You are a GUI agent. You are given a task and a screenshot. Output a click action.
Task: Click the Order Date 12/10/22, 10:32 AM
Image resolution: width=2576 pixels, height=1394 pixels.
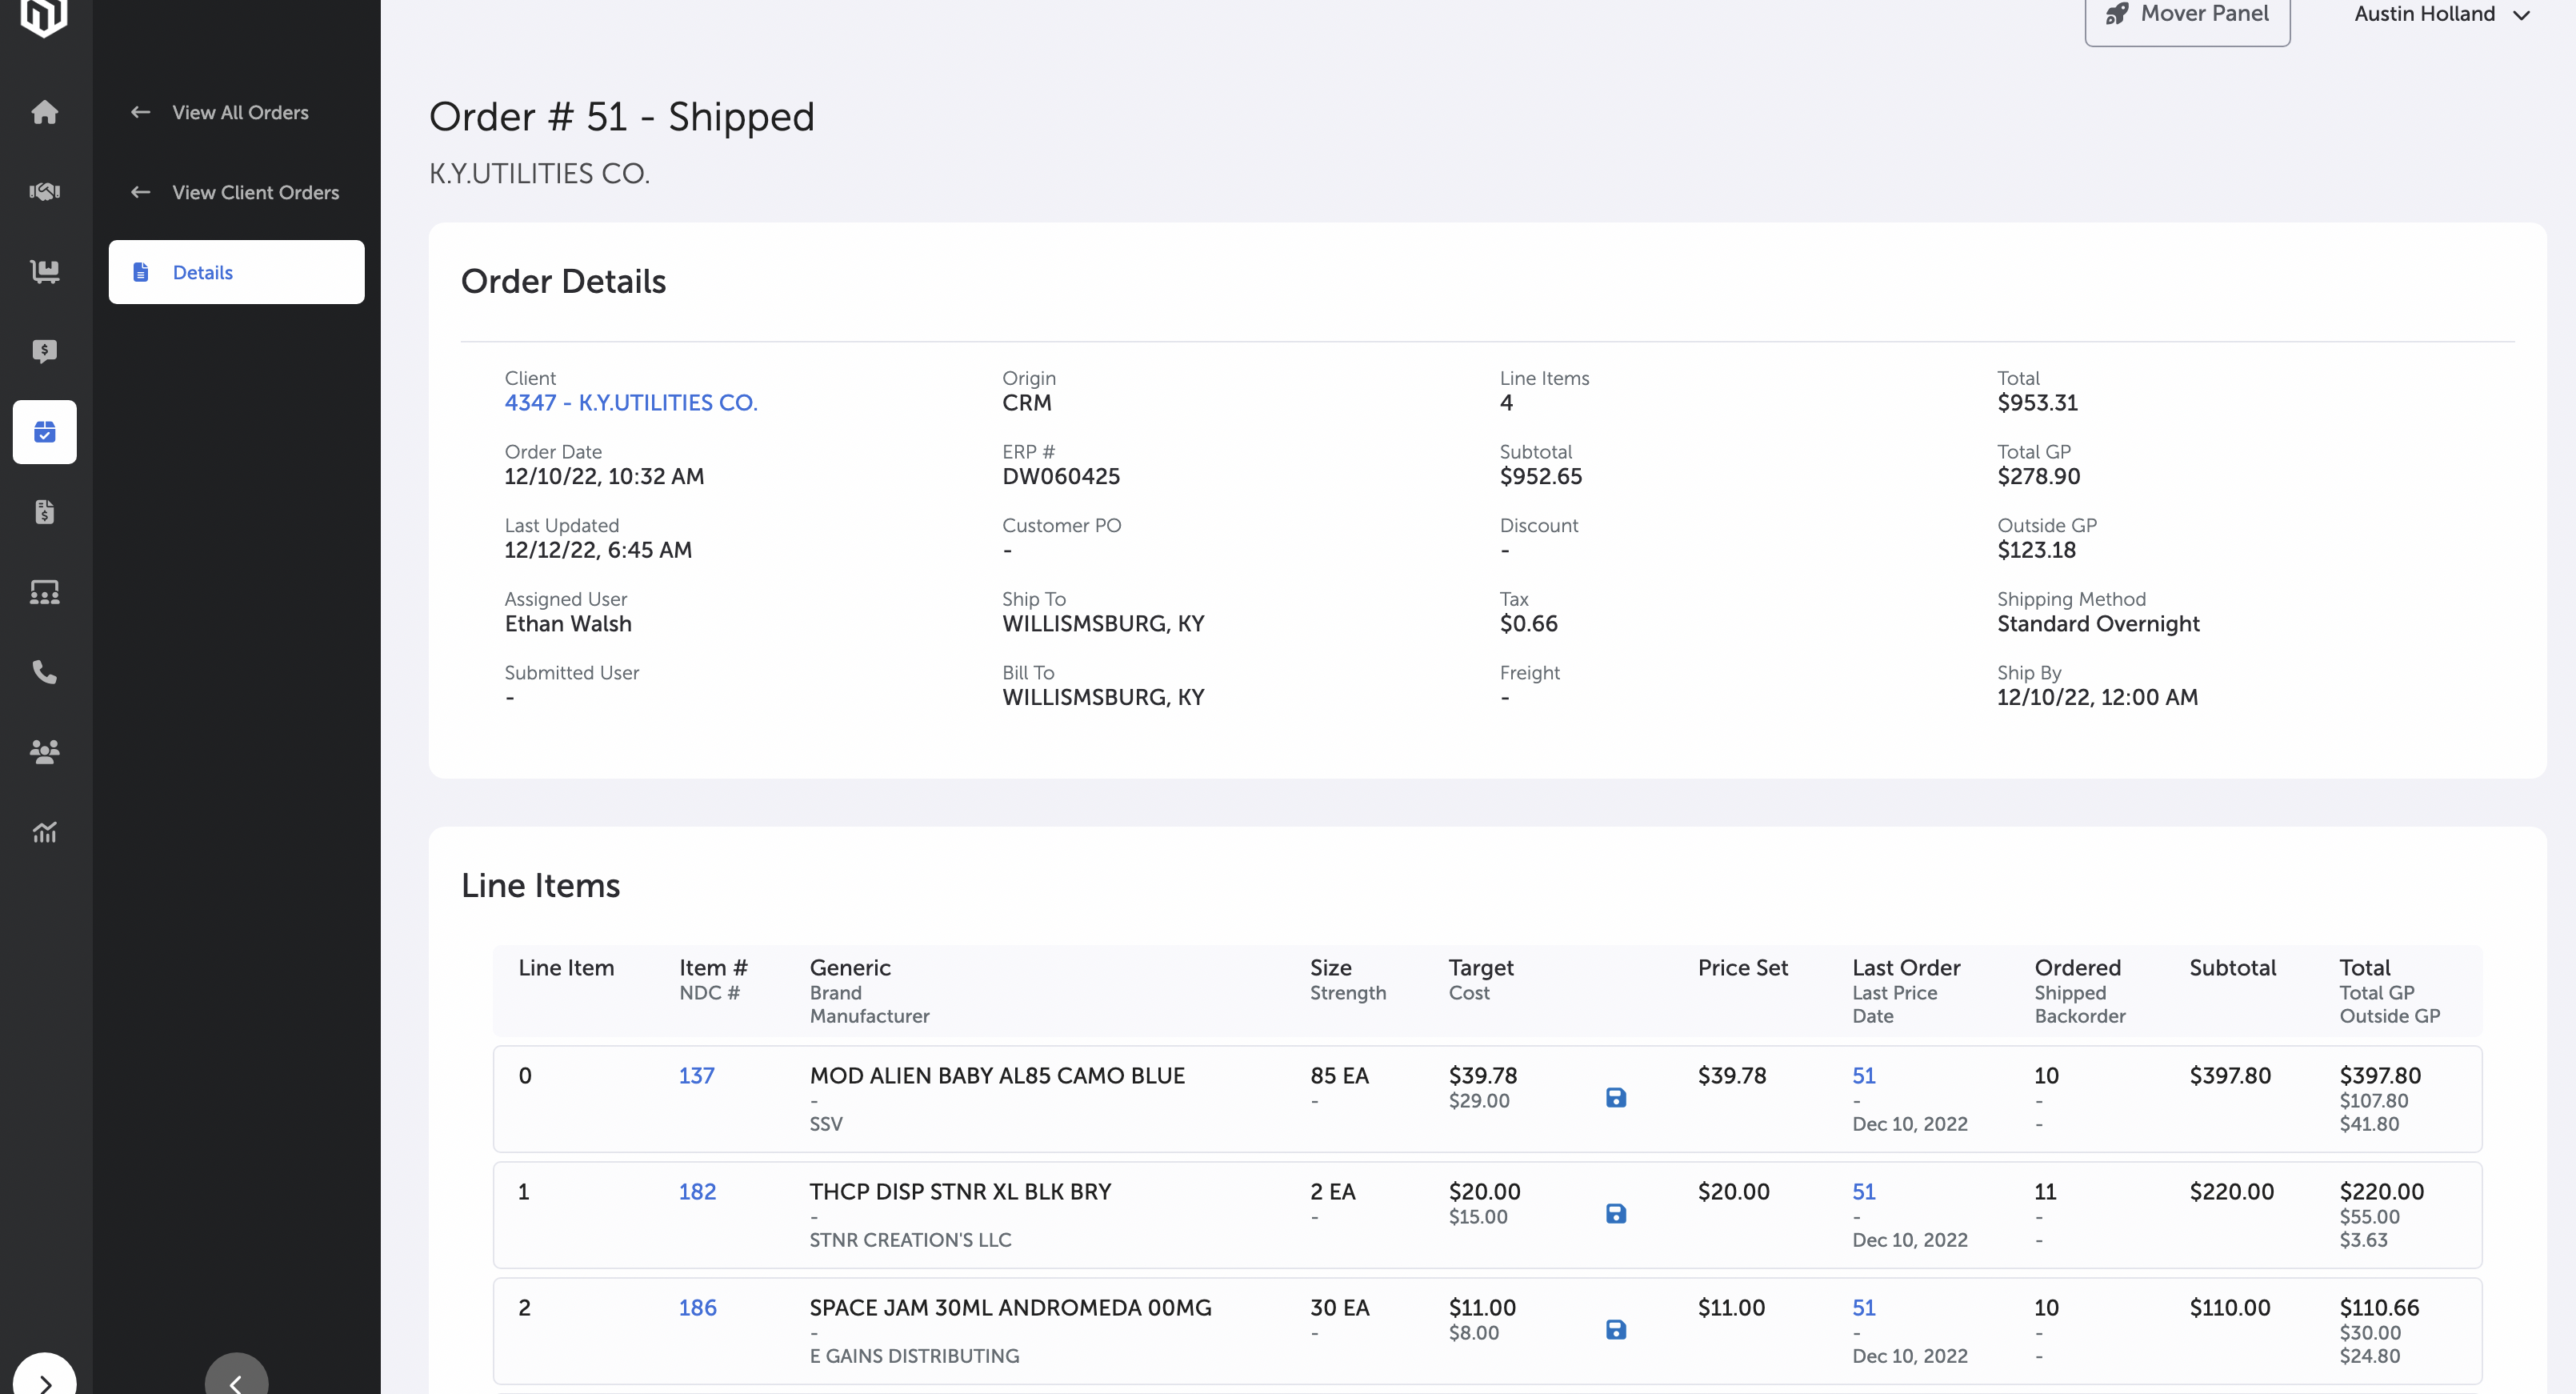click(x=604, y=477)
